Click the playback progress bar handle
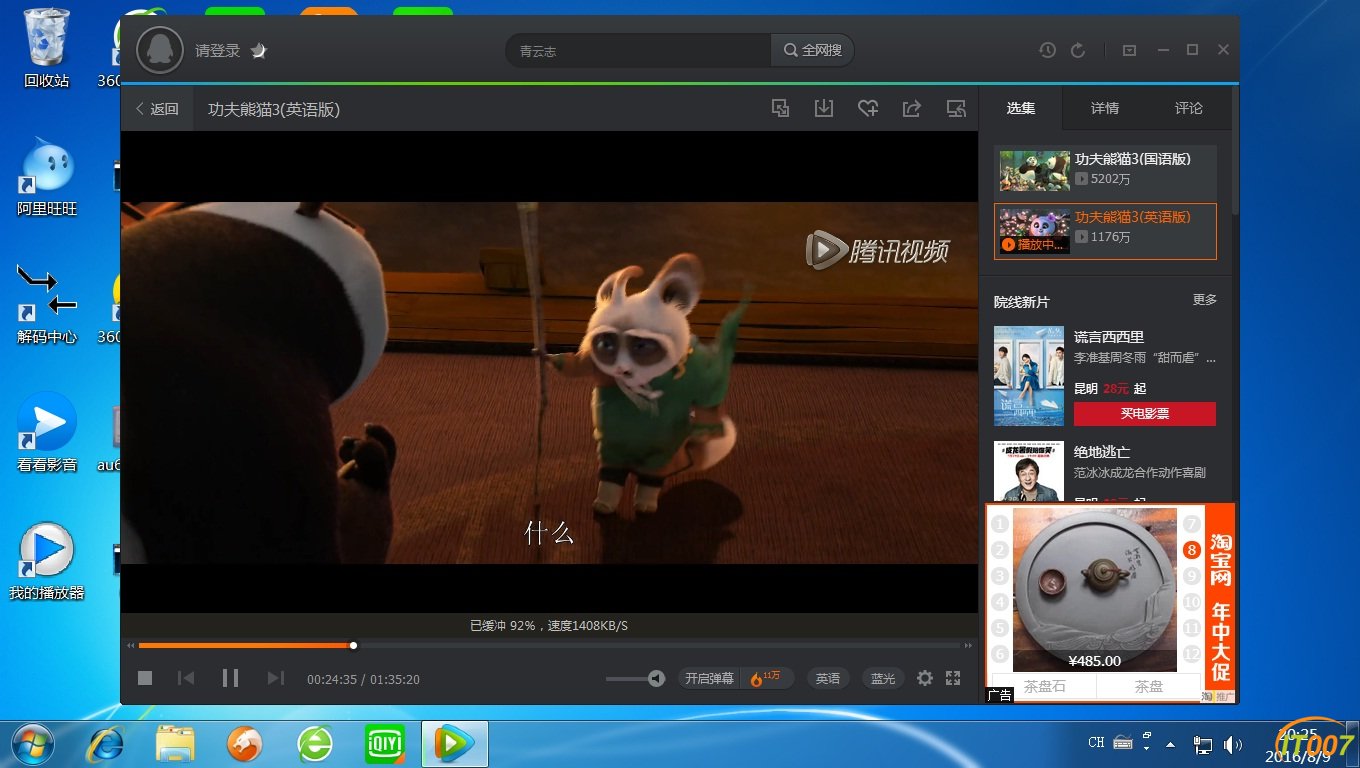Viewport: 1360px width, 768px height. 353,645
